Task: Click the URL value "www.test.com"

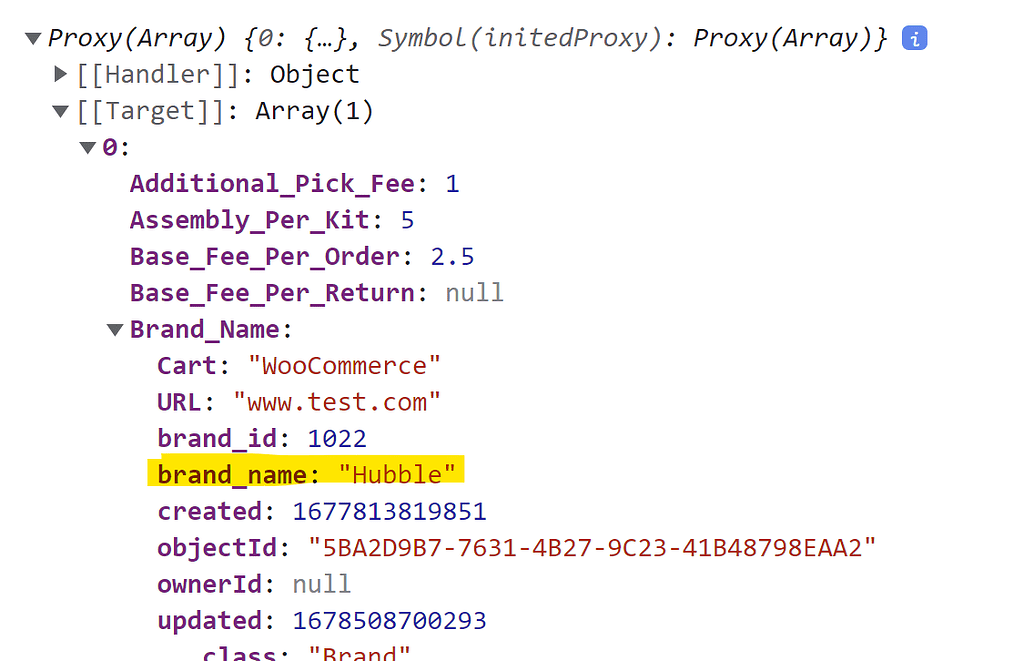Action: pos(337,402)
